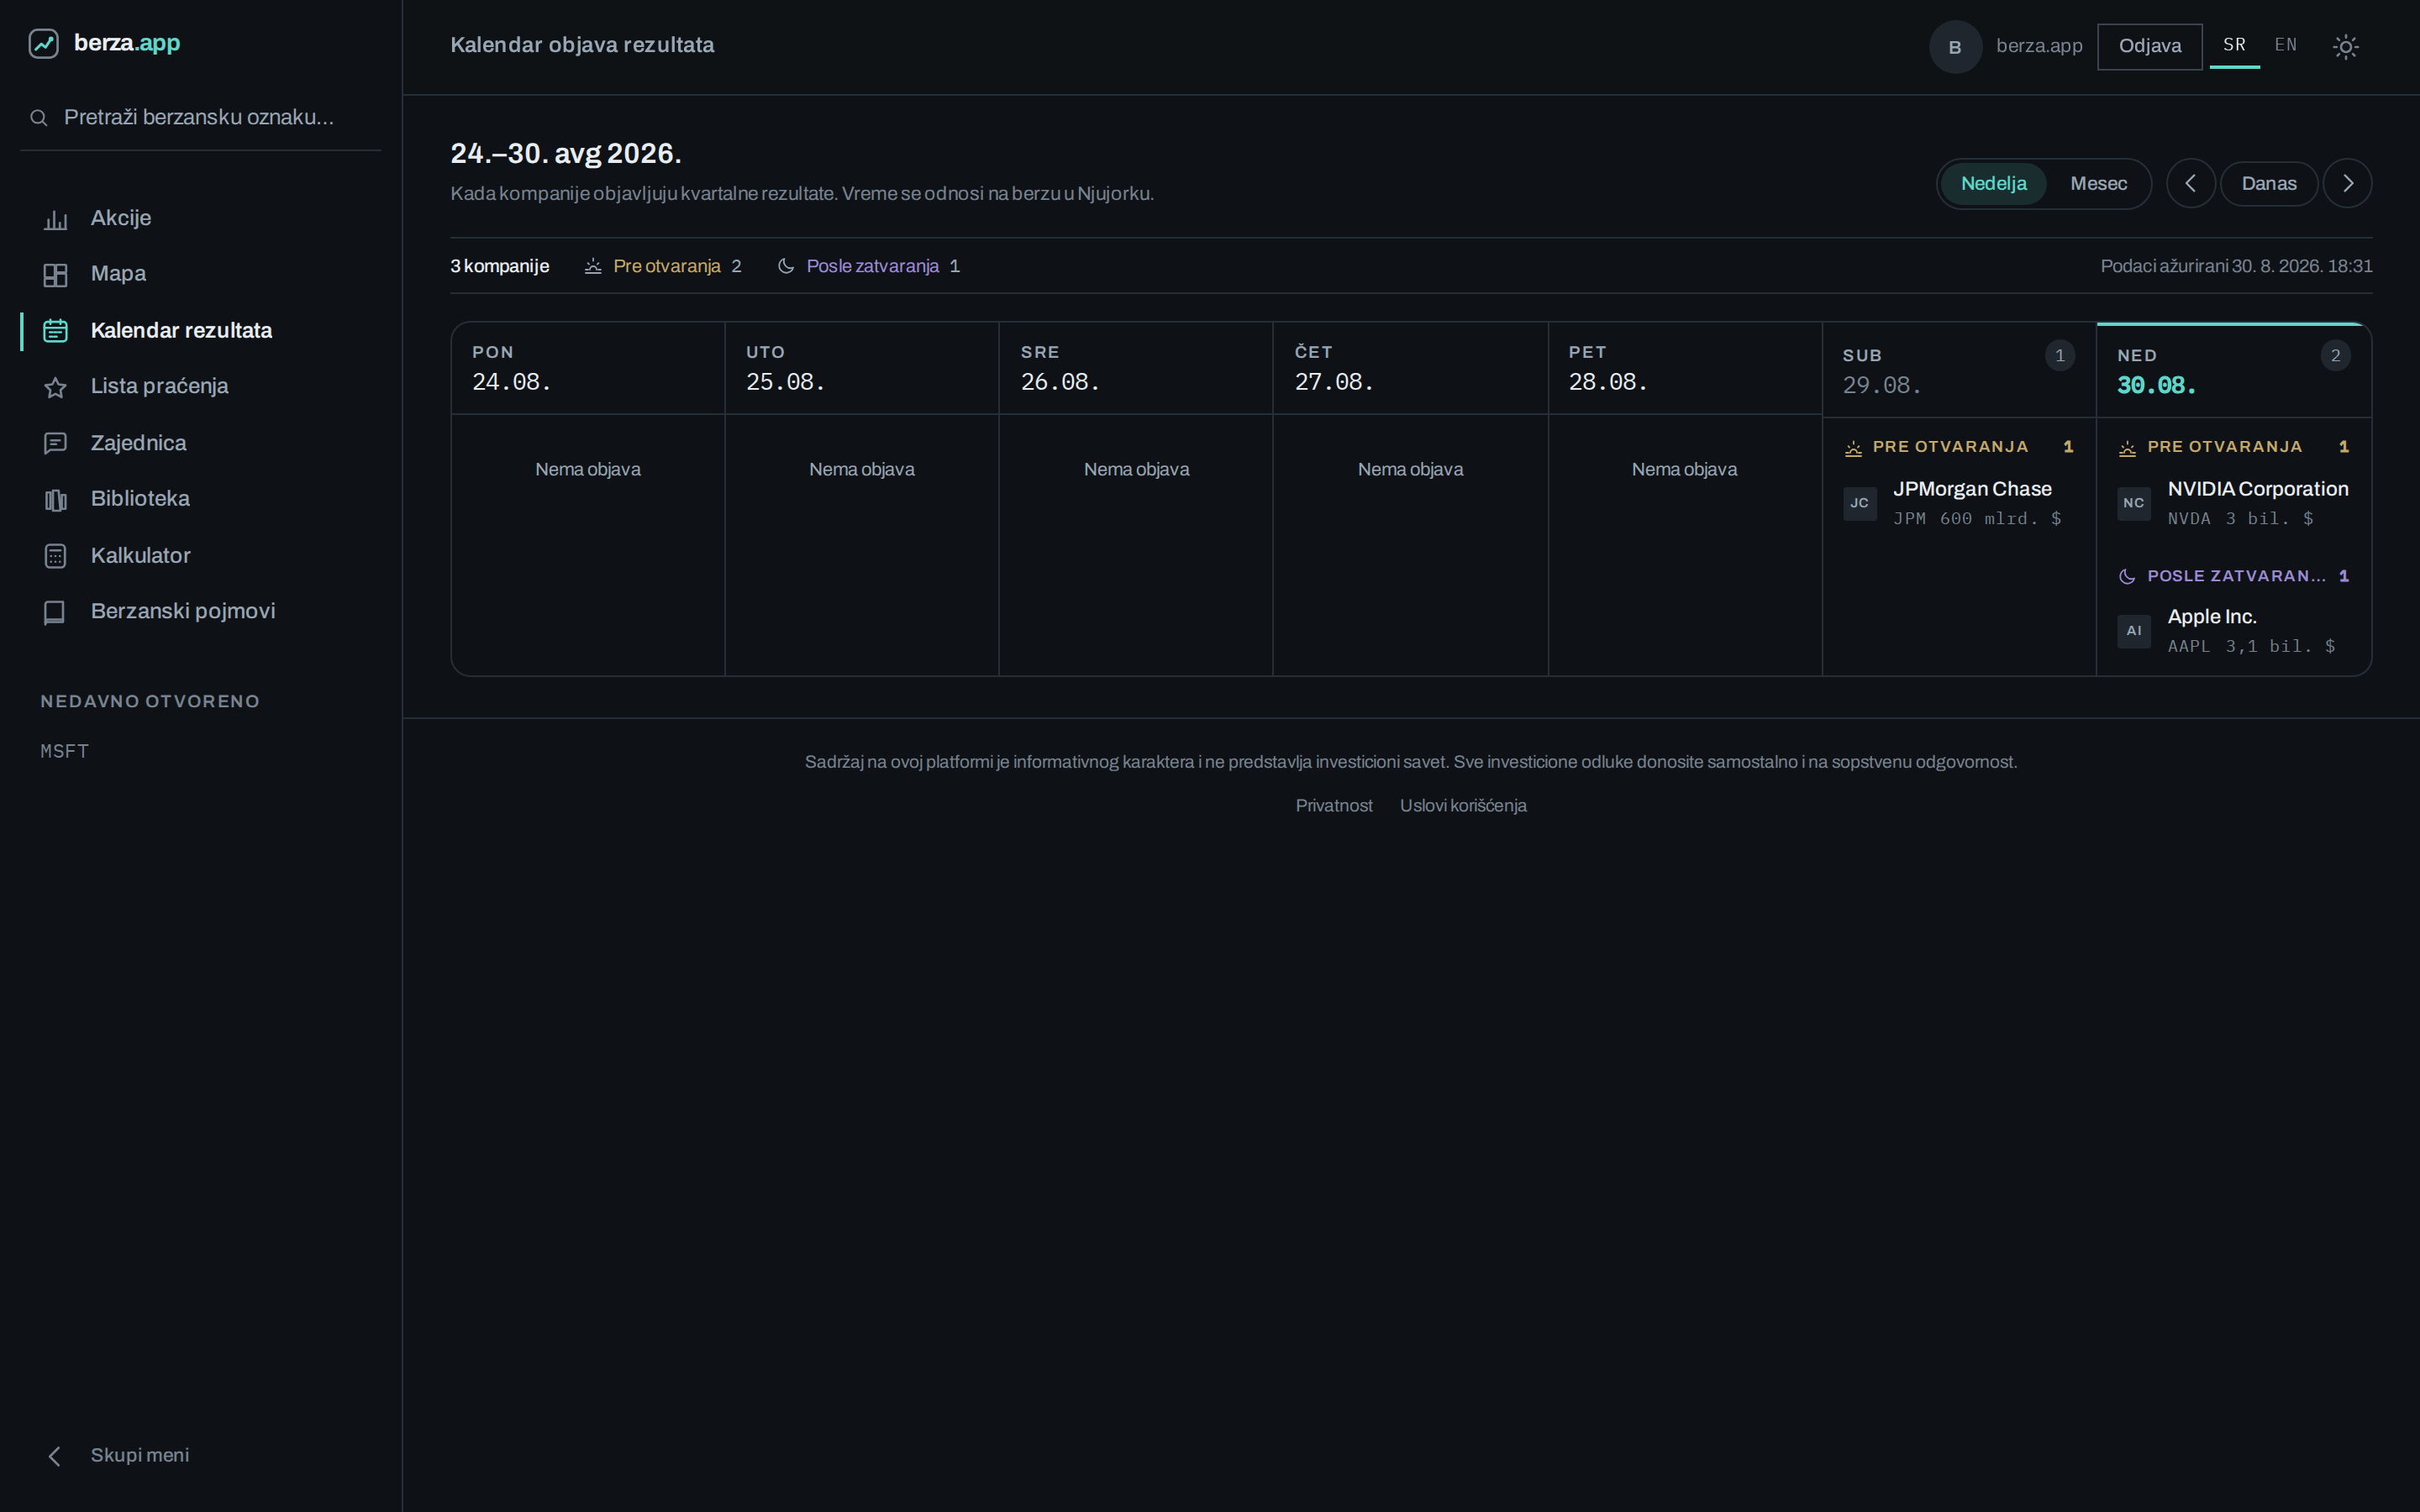Open the Zajednica chat icon

pyautogui.click(x=55, y=443)
